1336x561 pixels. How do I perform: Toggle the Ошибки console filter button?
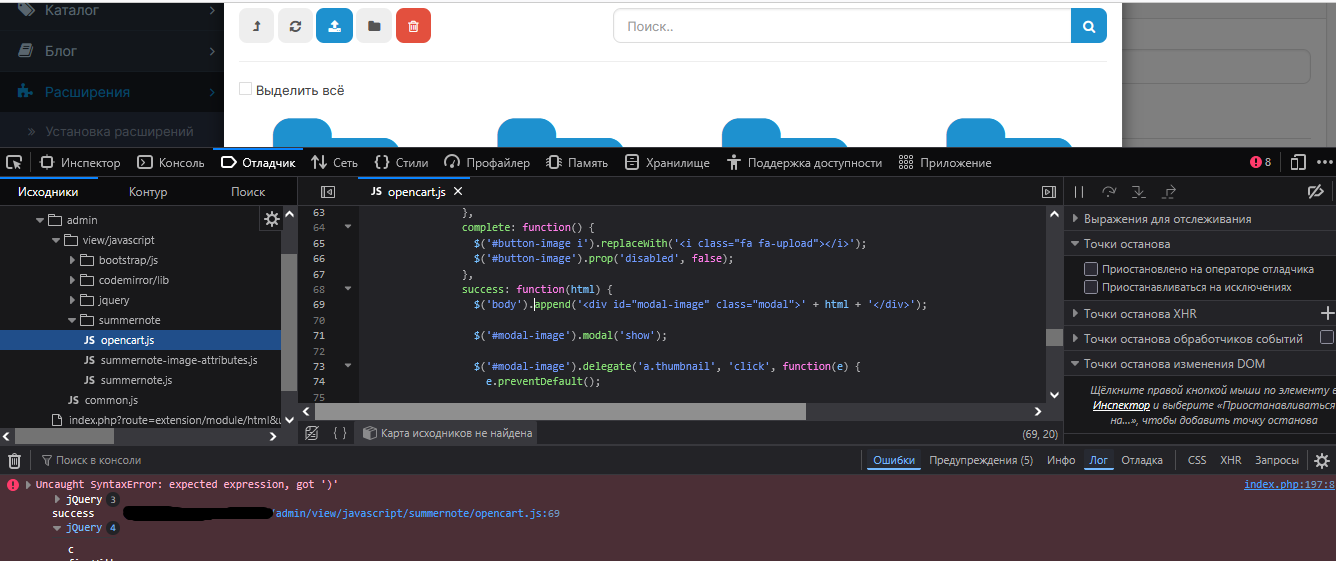coord(894,460)
